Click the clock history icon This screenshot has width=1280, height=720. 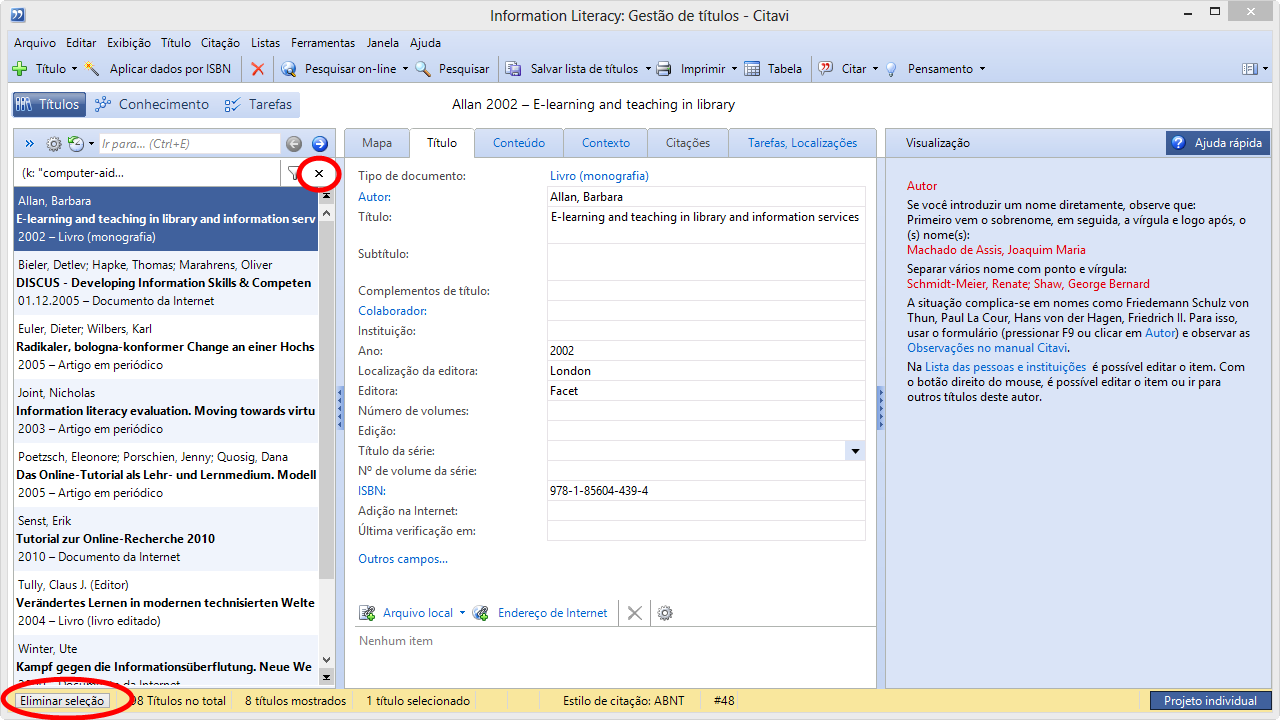[x=76, y=144]
